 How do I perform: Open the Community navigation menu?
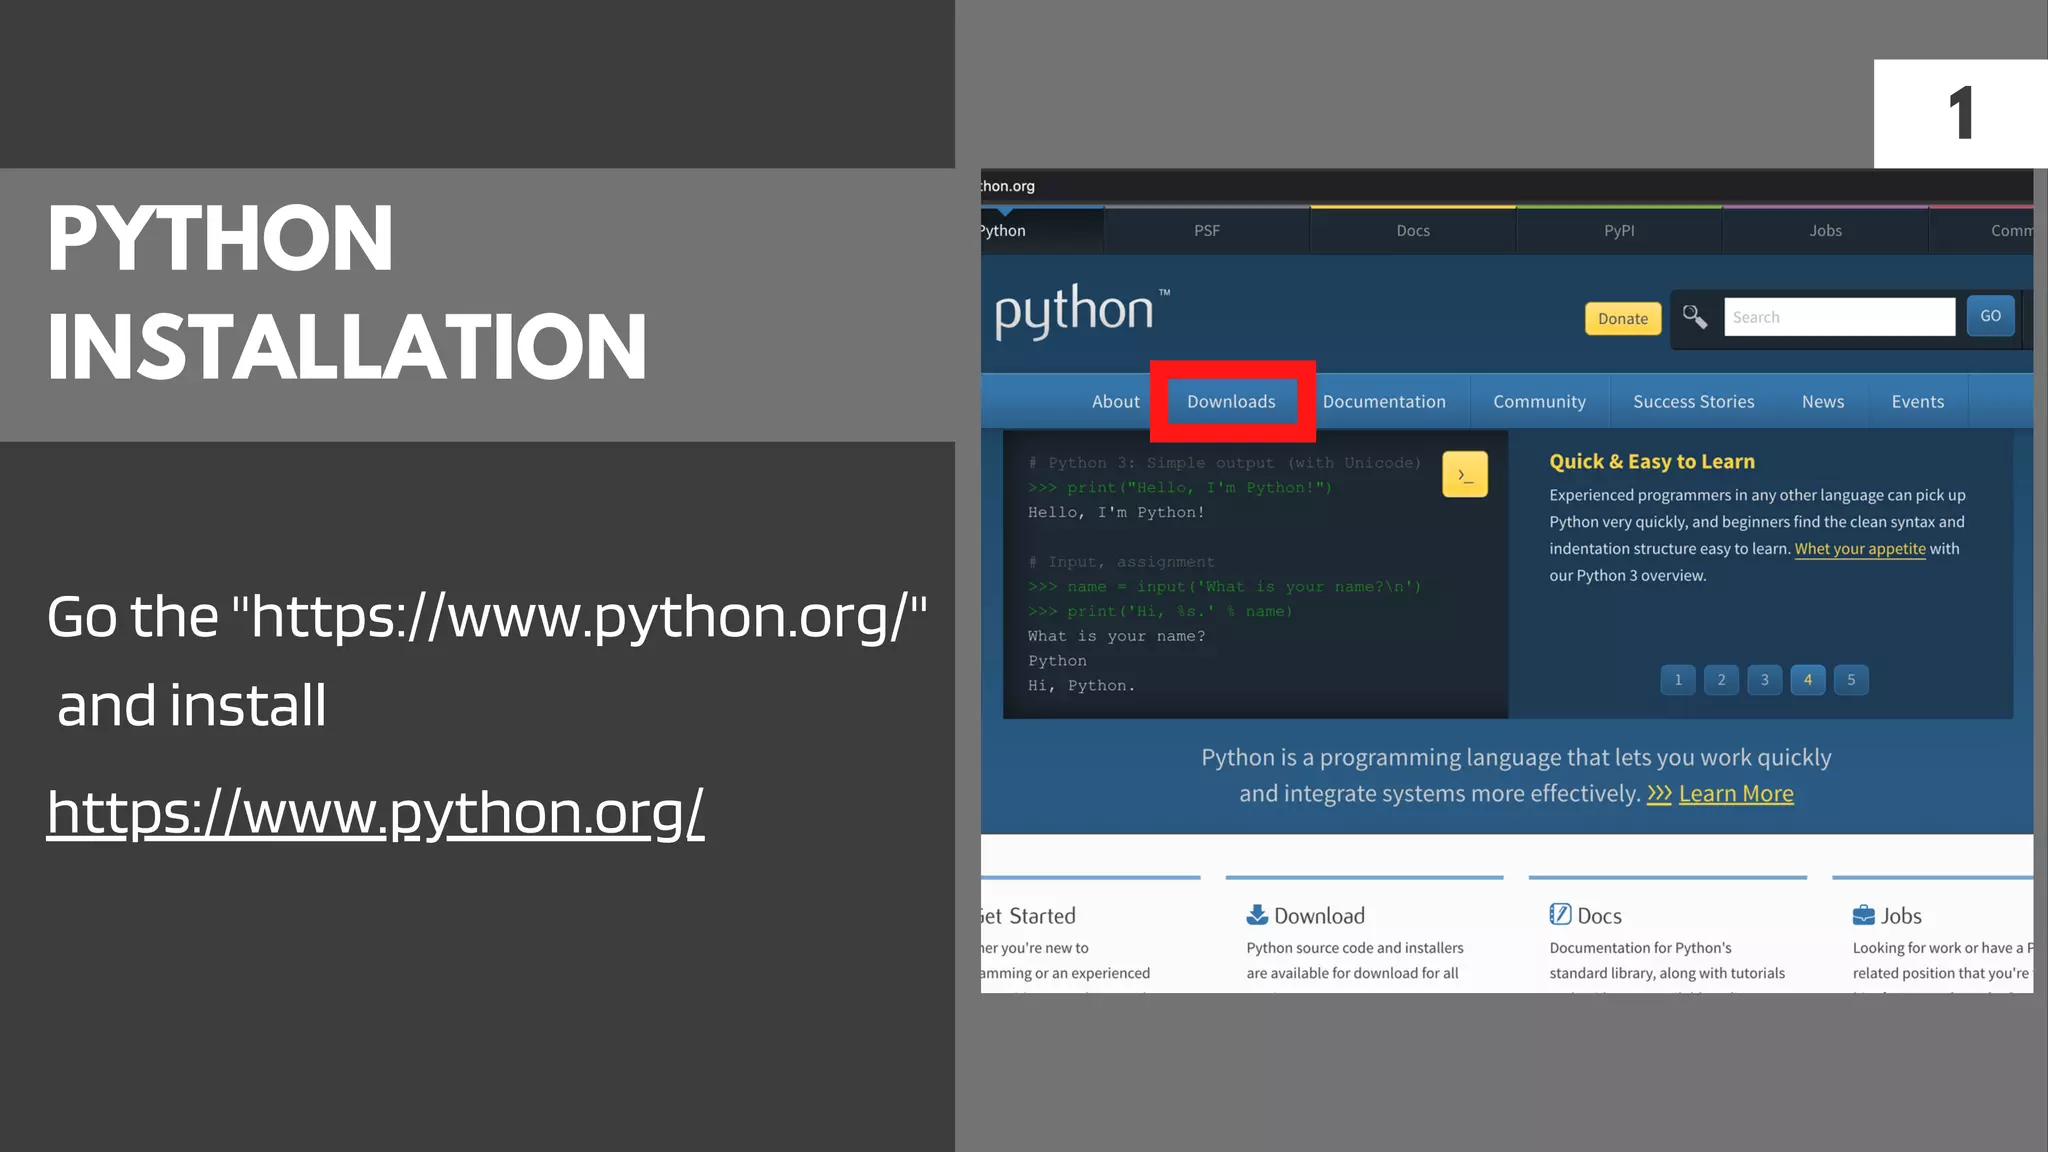click(x=1539, y=402)
